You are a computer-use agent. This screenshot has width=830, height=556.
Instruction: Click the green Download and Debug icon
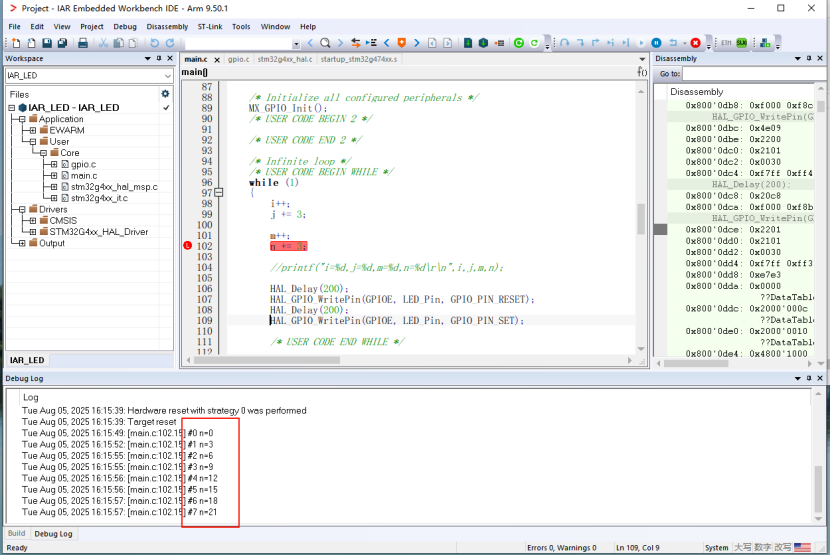pyautogui.click(x=519, y=43)
